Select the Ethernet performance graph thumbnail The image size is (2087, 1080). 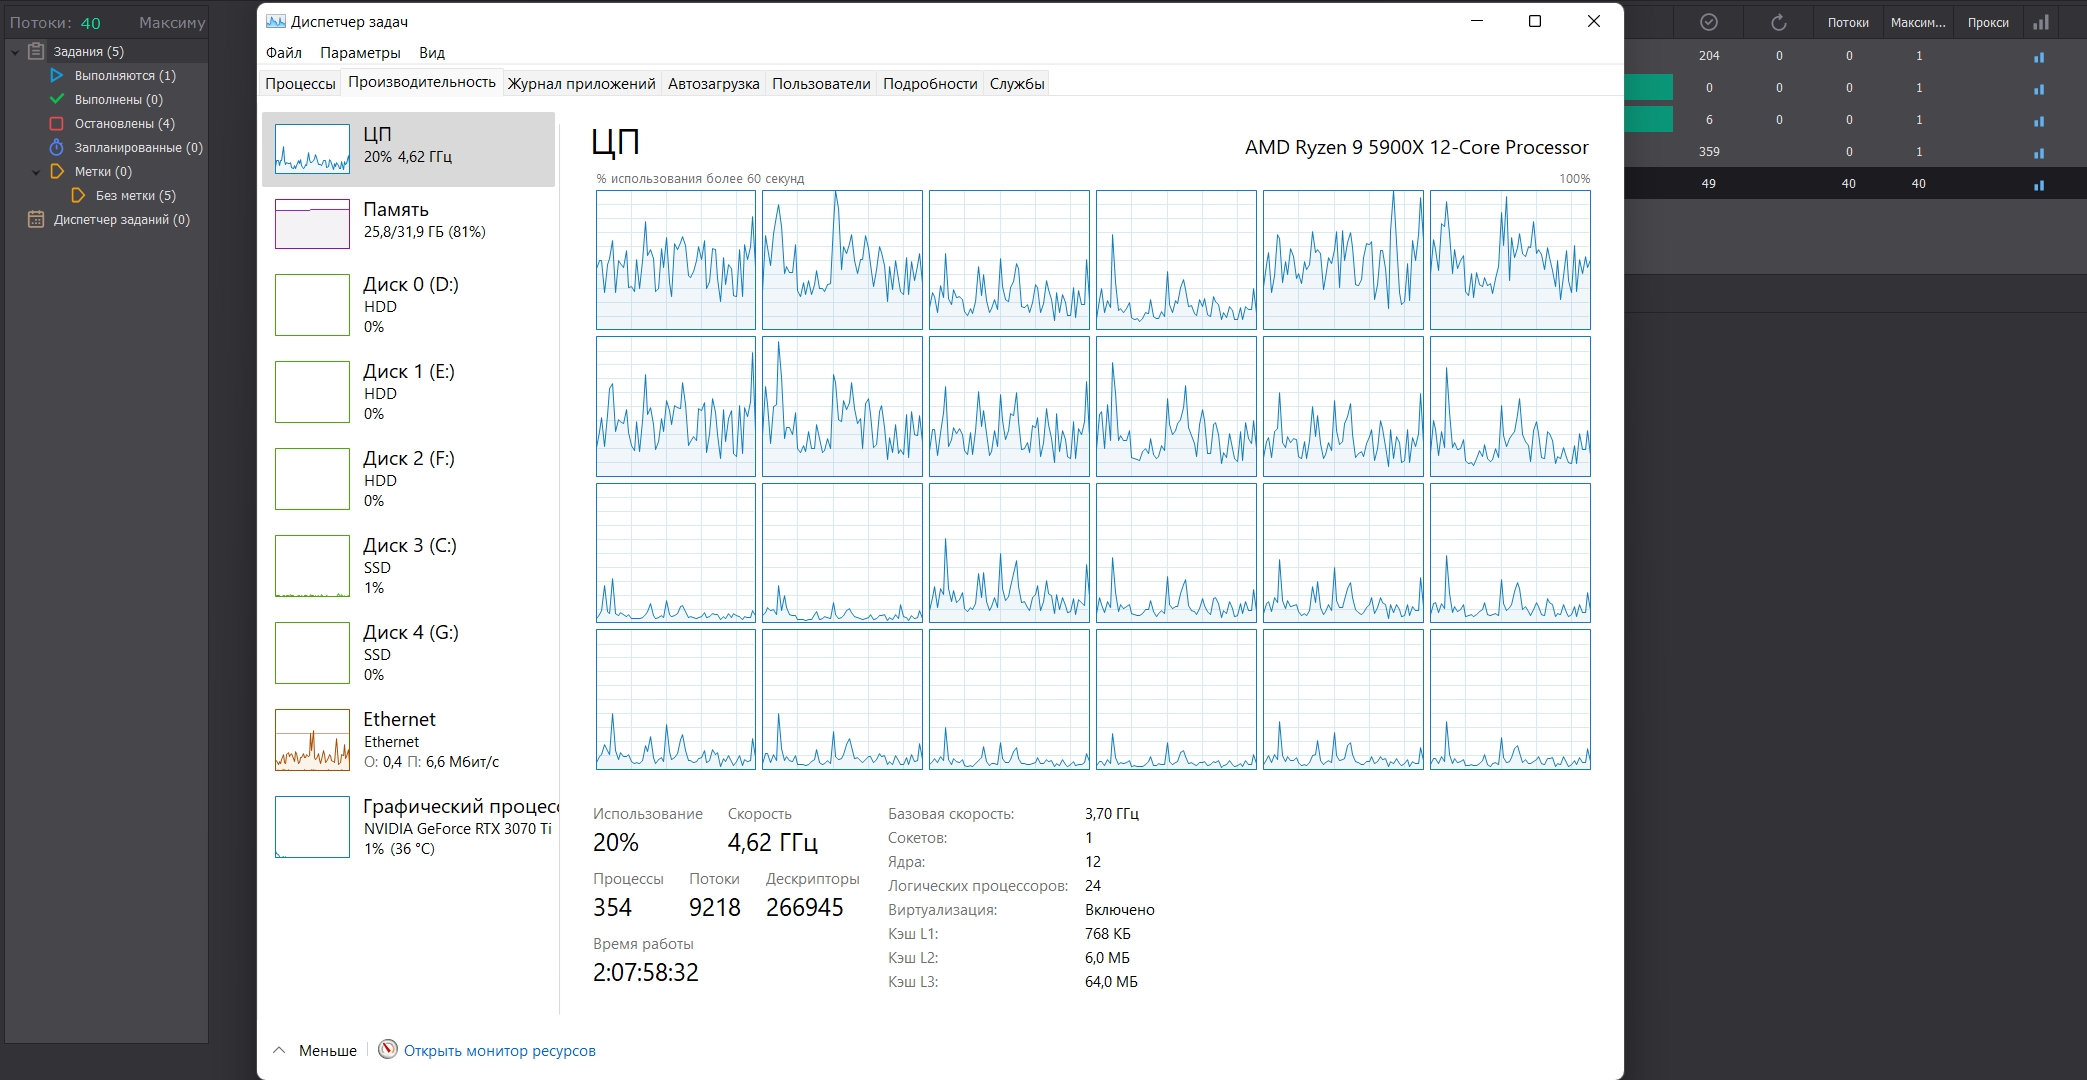coord(312,740)
